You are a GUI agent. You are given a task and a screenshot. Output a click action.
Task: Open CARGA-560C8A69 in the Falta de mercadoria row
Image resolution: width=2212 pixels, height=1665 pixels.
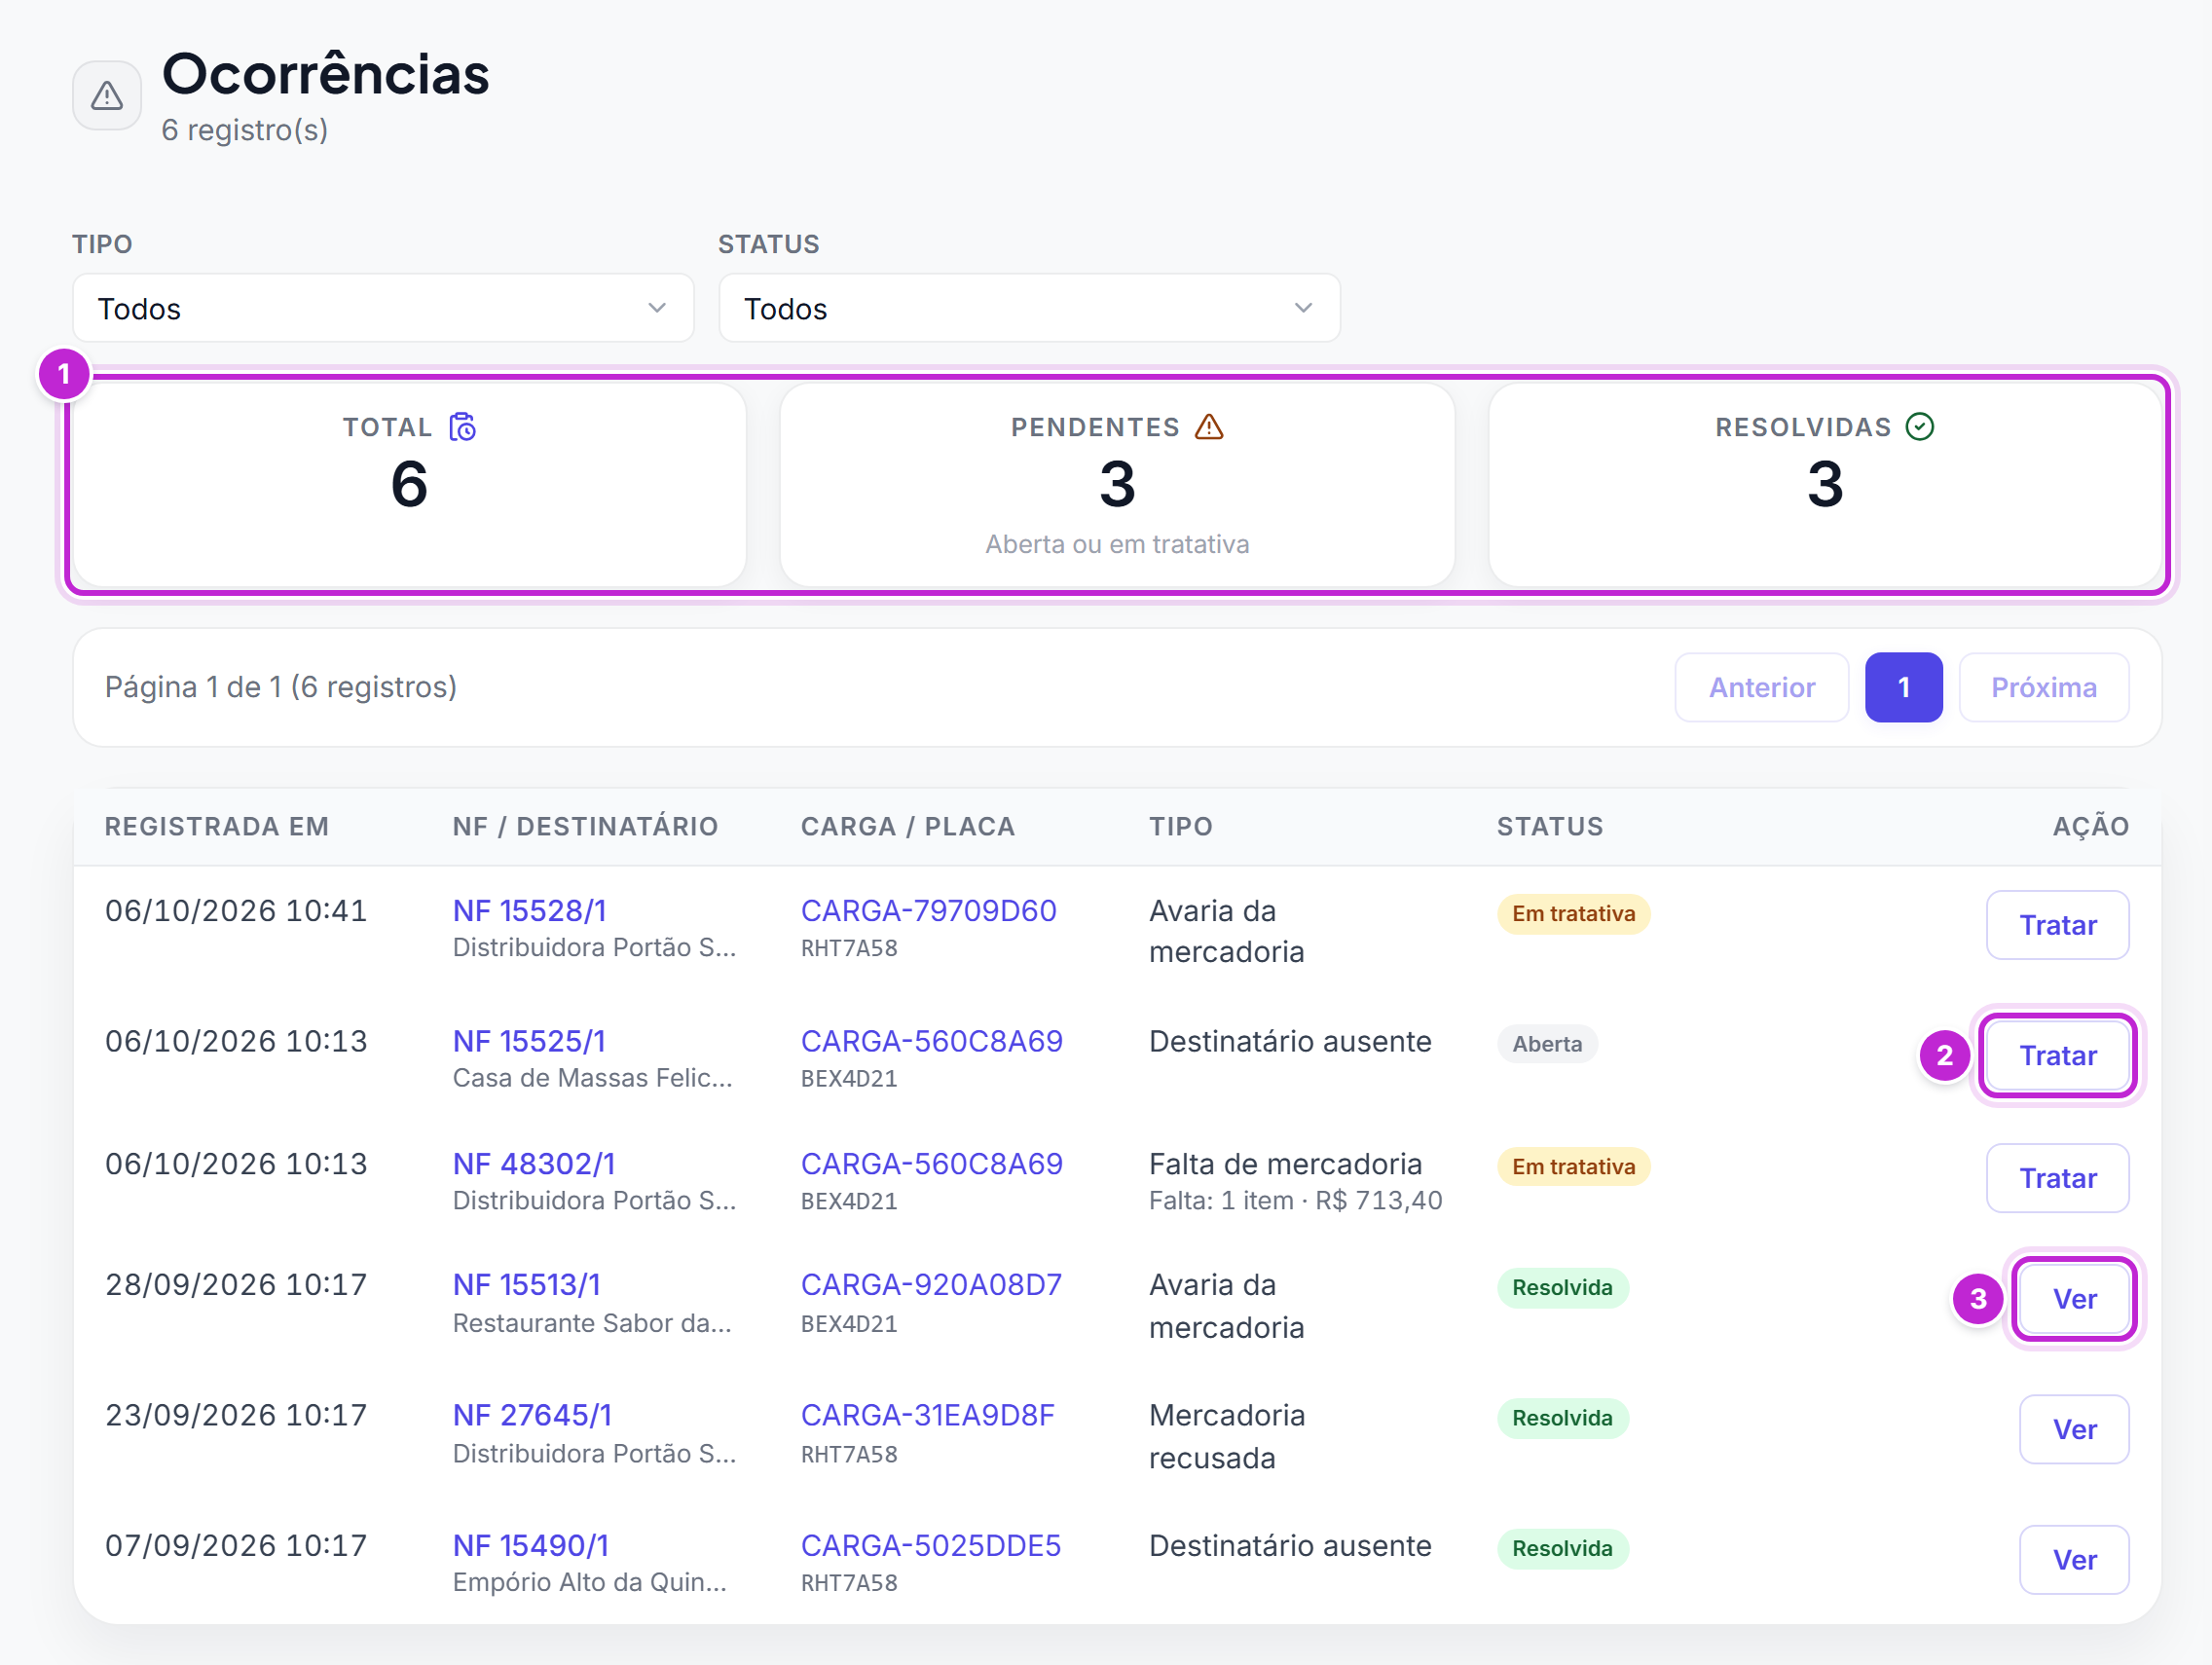(x=931, y=1164)
